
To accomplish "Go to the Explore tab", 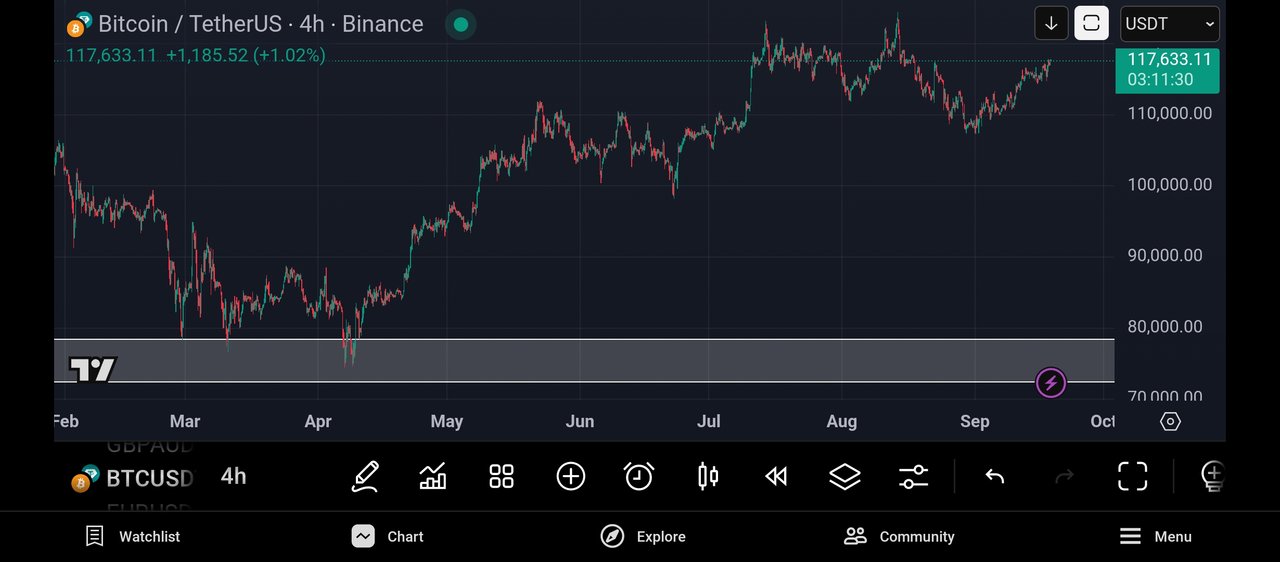I will (x=643, y=536).
